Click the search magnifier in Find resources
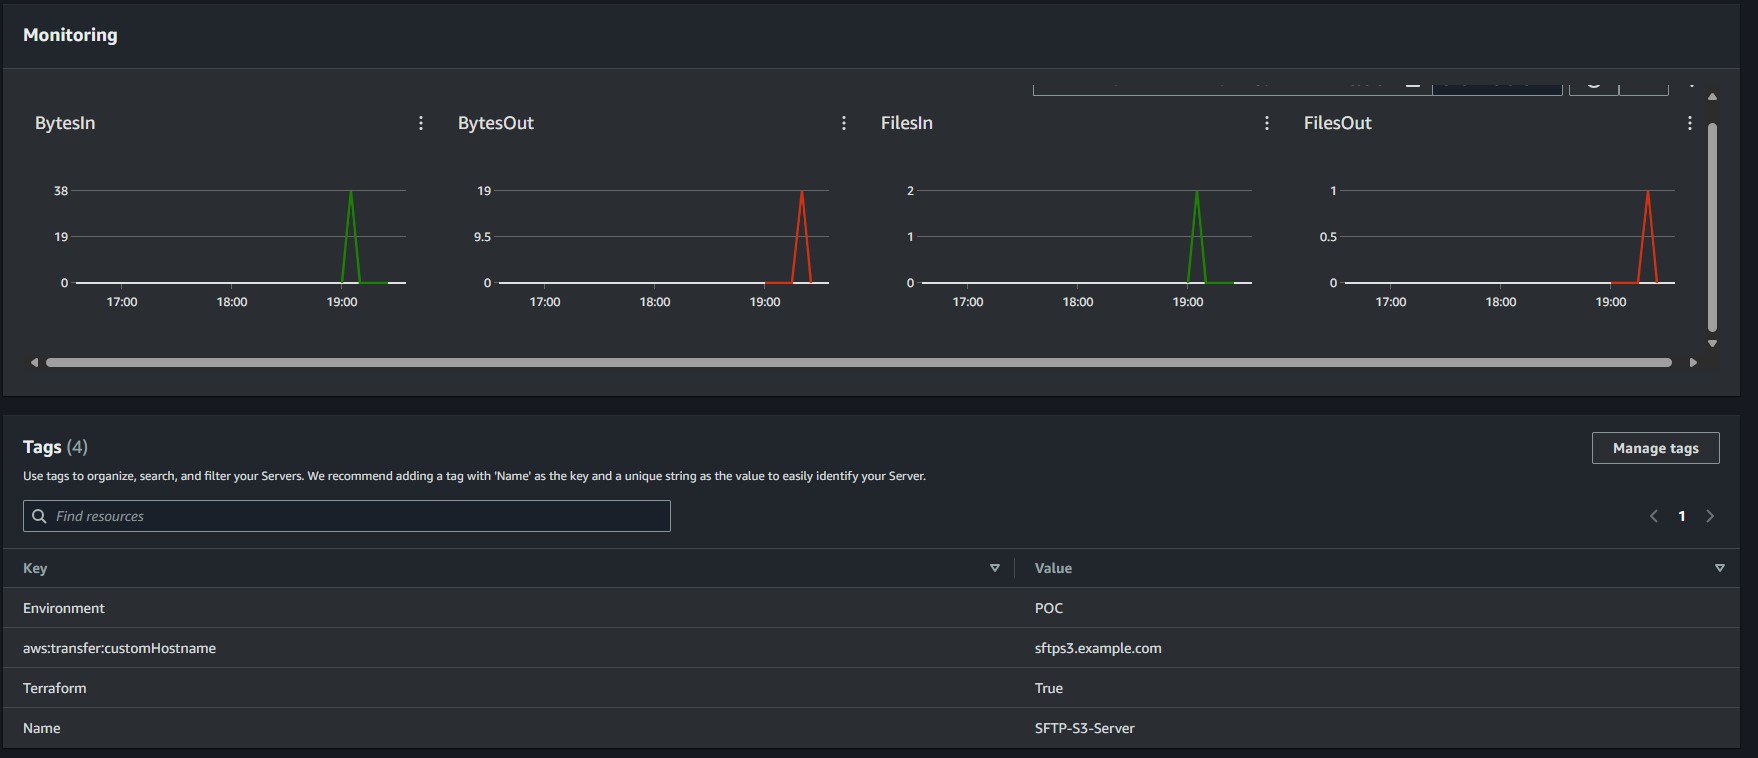1758x758 pixels. (40, 516)
